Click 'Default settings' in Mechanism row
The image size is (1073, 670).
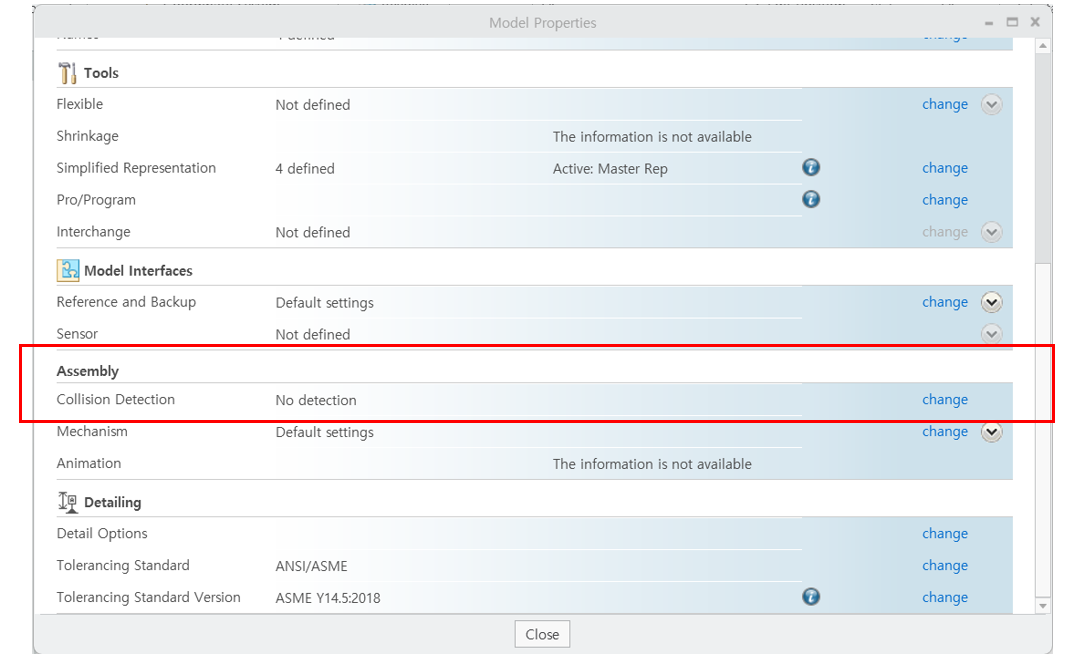[x=324, y=432]
